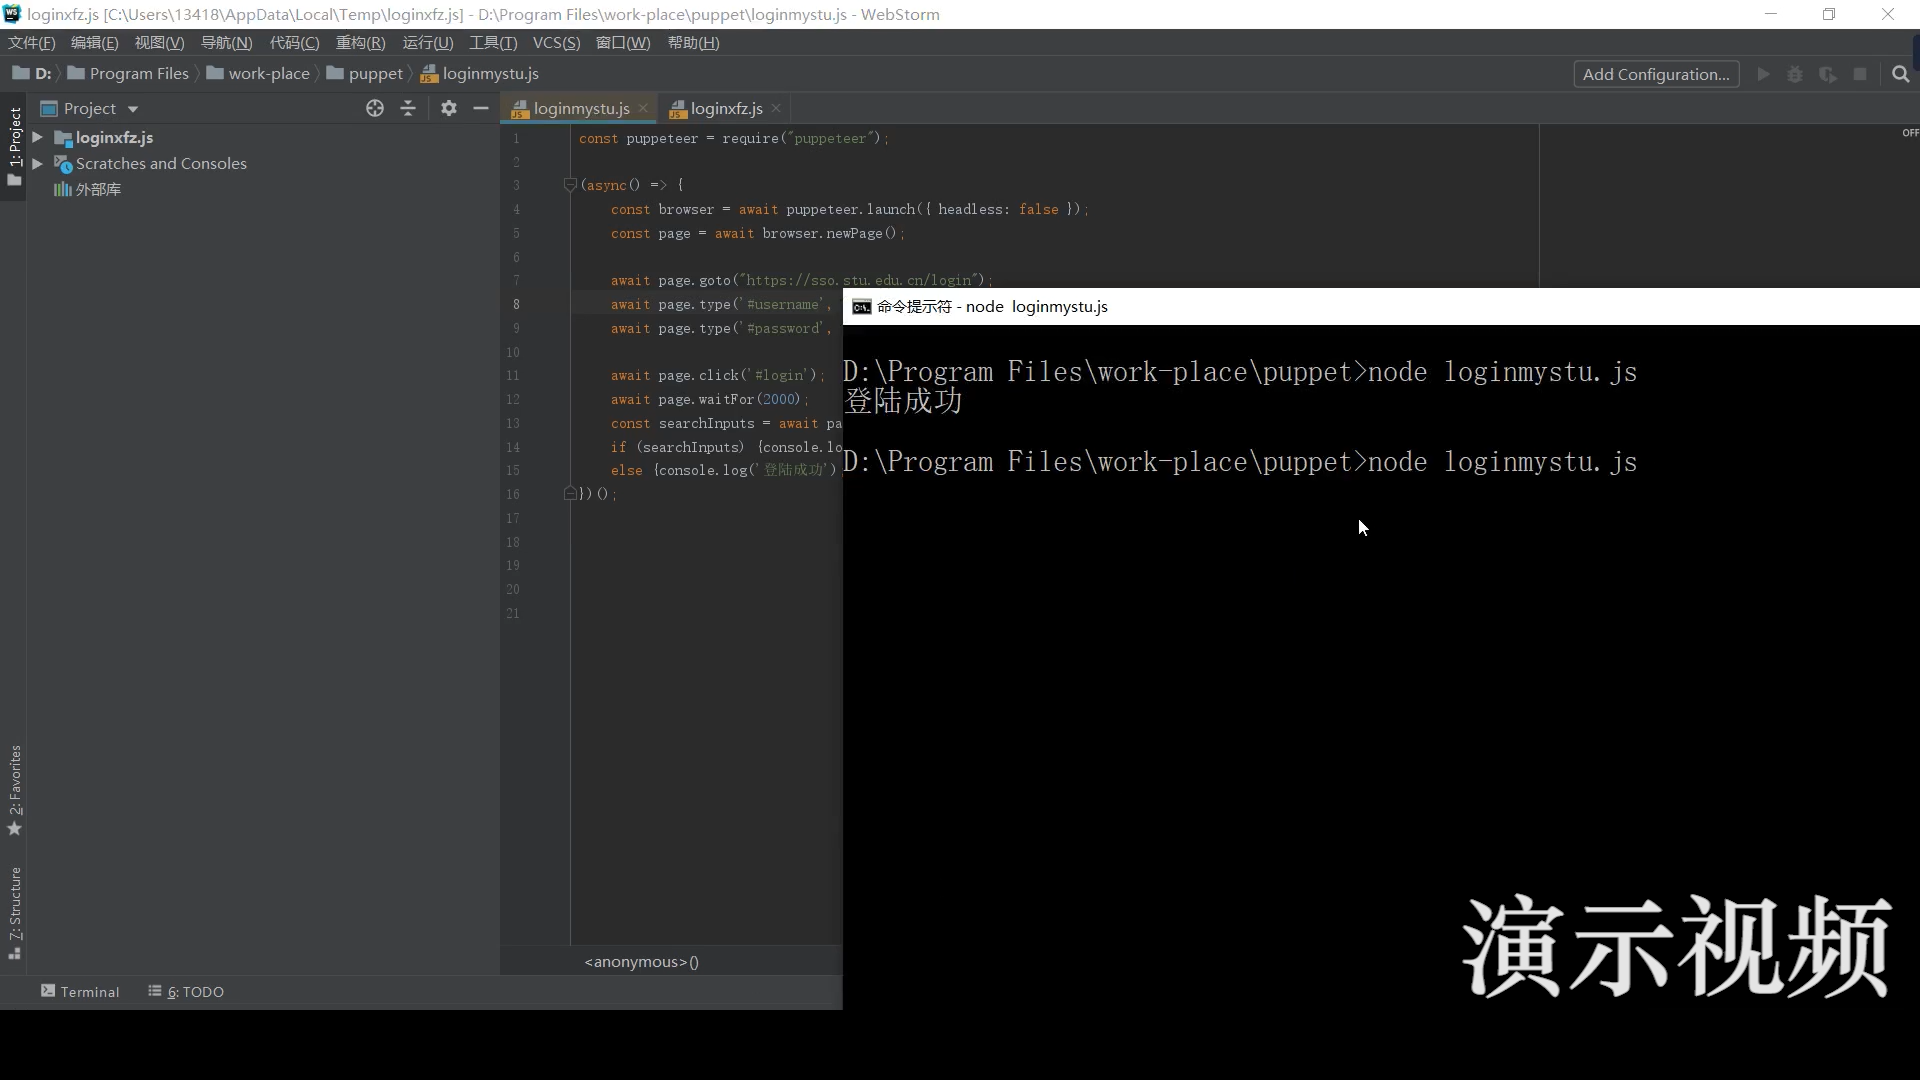Image resolution: width=1920 pixels, height=1080 pixels.
Task: Open Project panel settings gear
Action: pyautogui.click(x=449, y=108)
